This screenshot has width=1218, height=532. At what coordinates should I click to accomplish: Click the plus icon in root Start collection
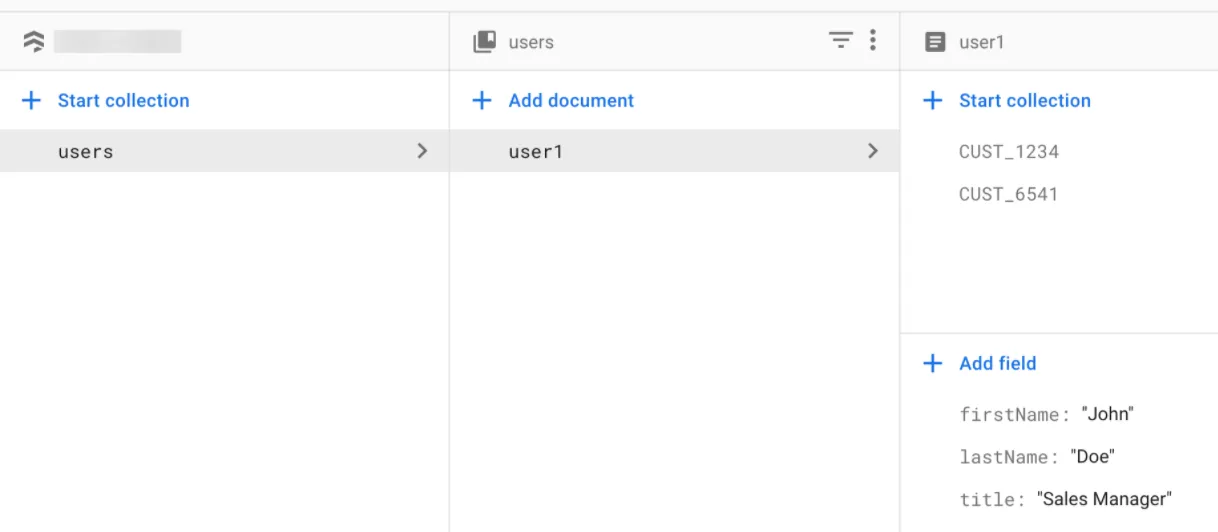coord(32,100)
